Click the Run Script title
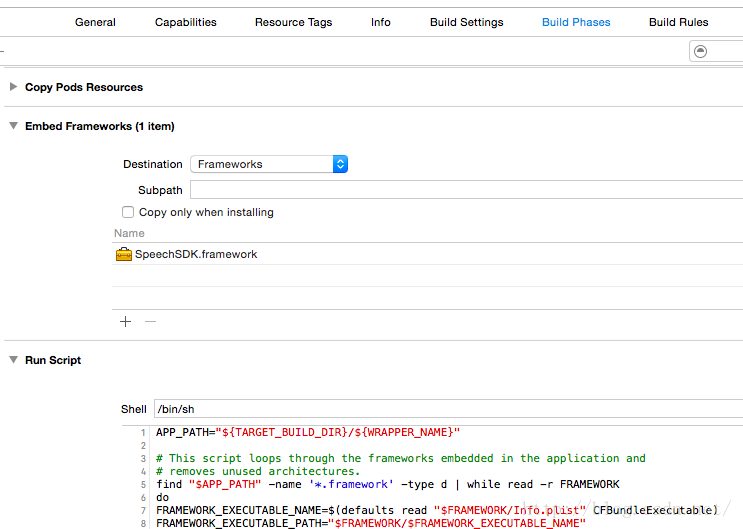743x529 pixels. point(53,360)
